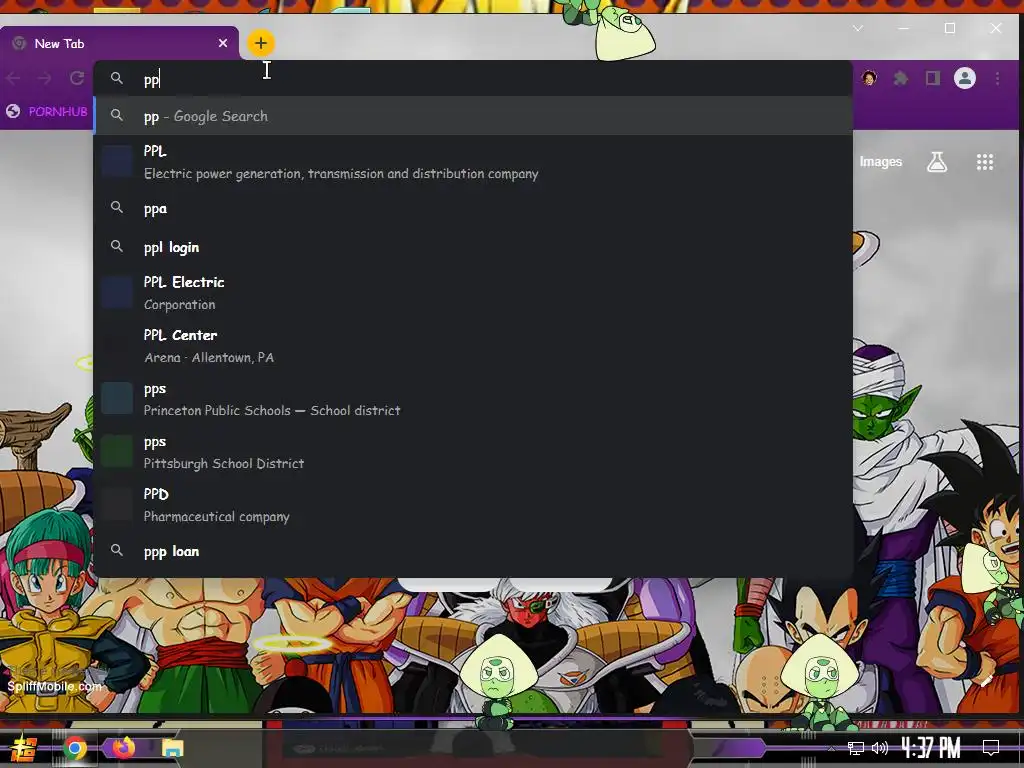Click the customize page pencil icon
Image resolution: width=1024 pixels, height=768 pixels.
click(986, 680)
